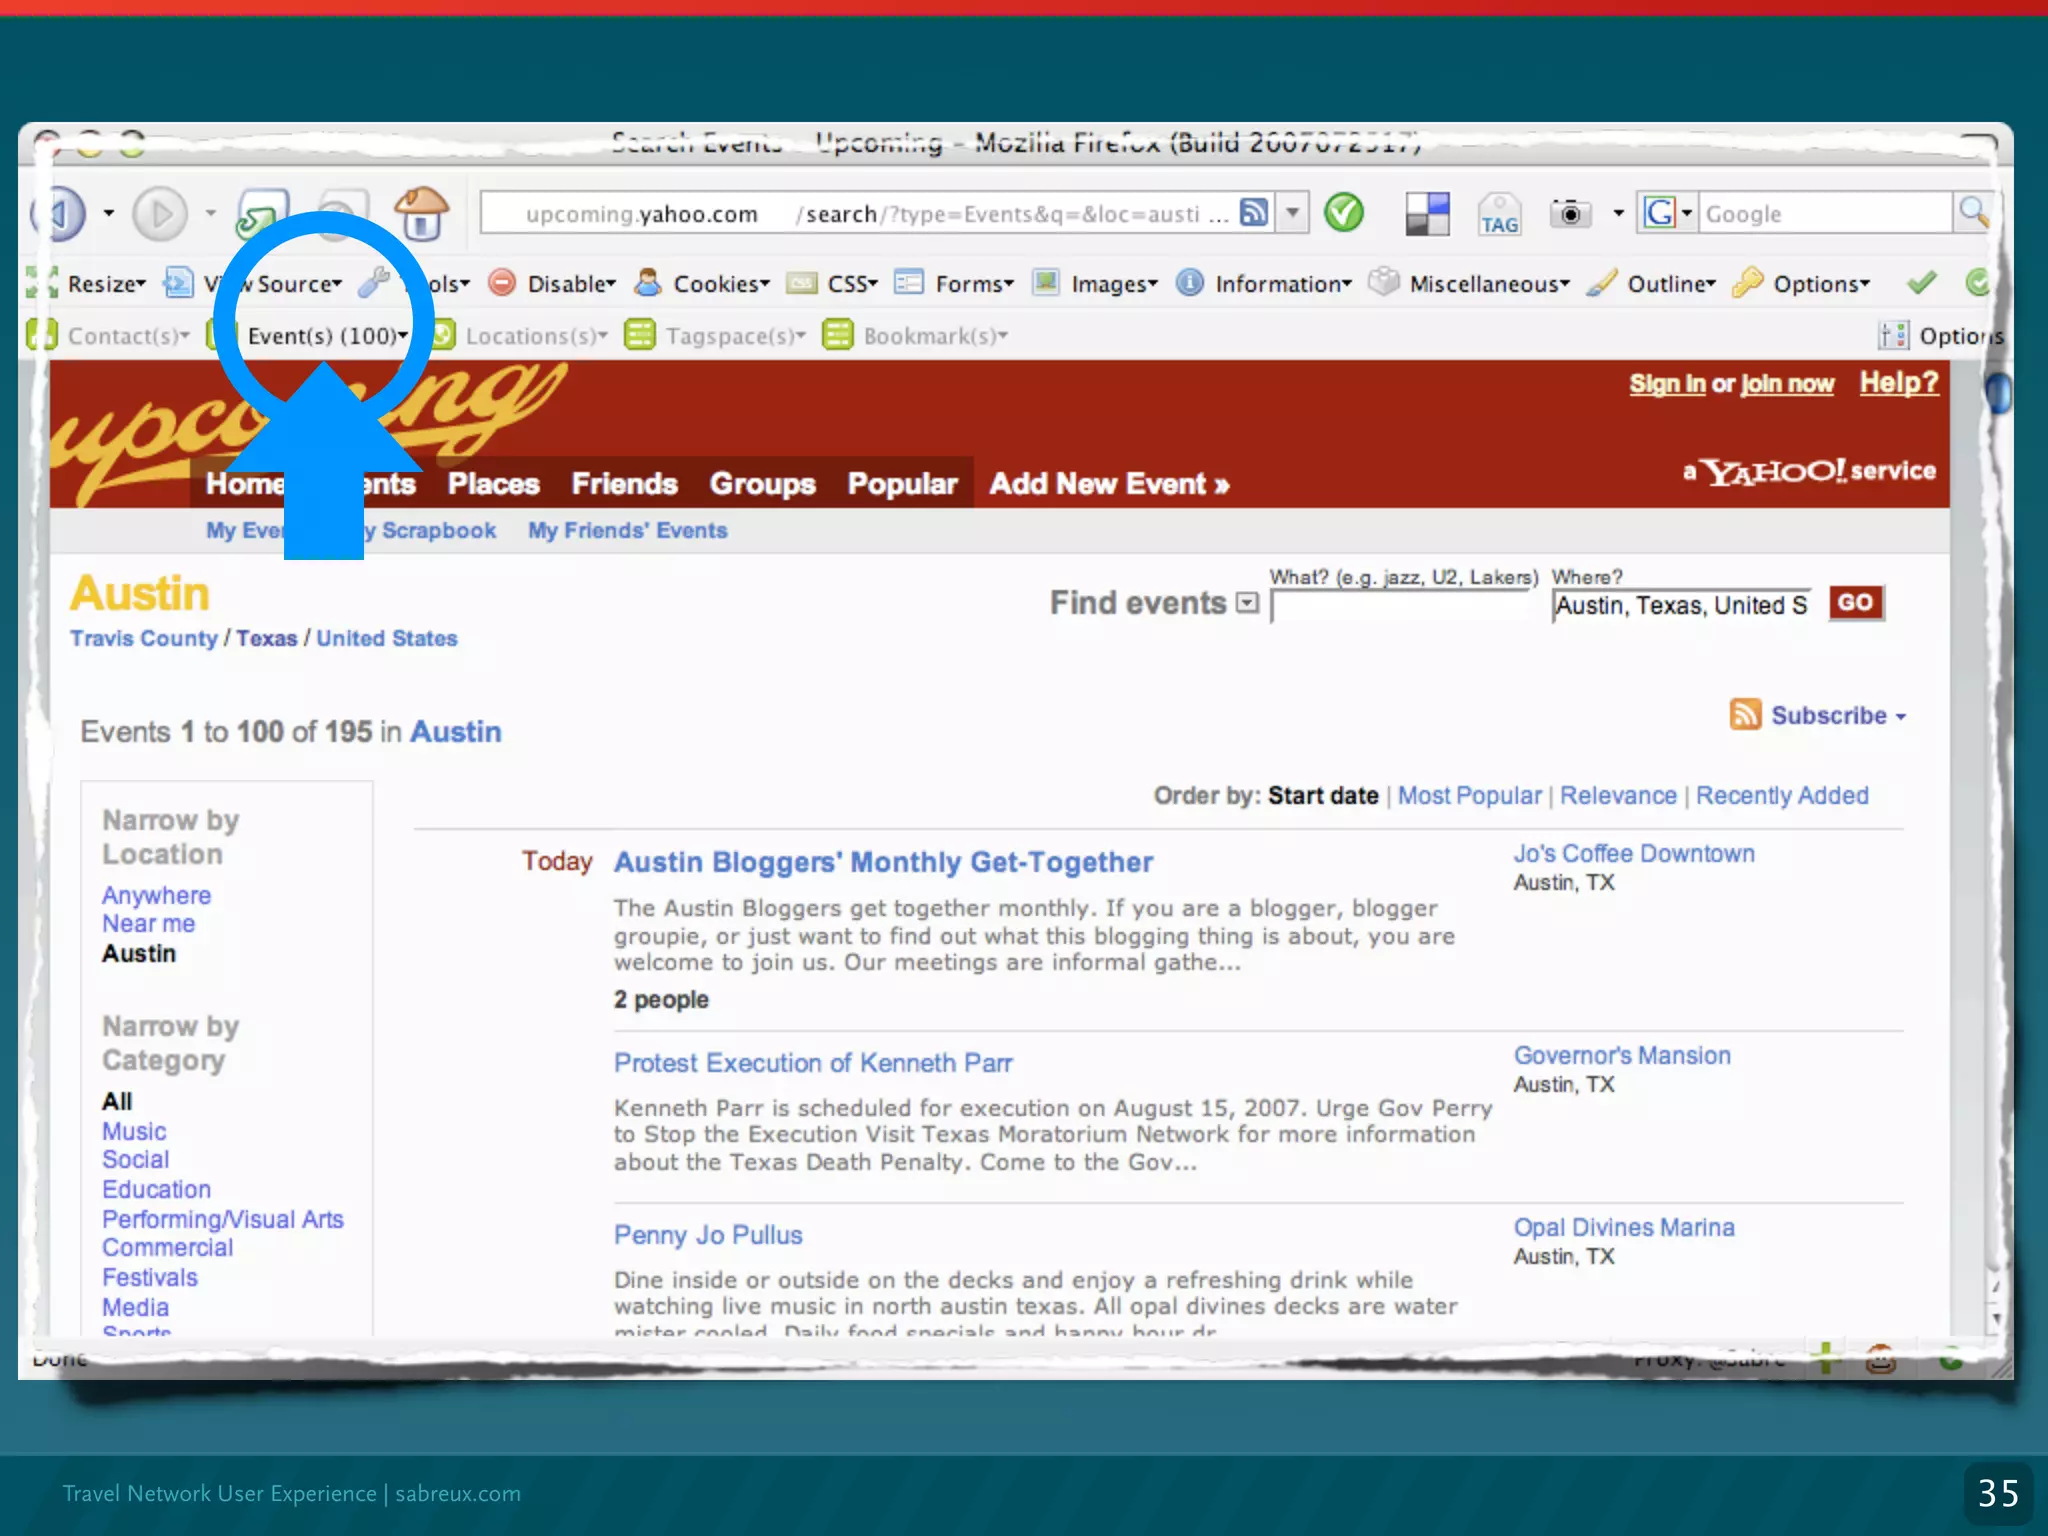The image size is (2048, 1536).
Task: Open the Contact(s) microformats menu
Action: click(108, 336)
